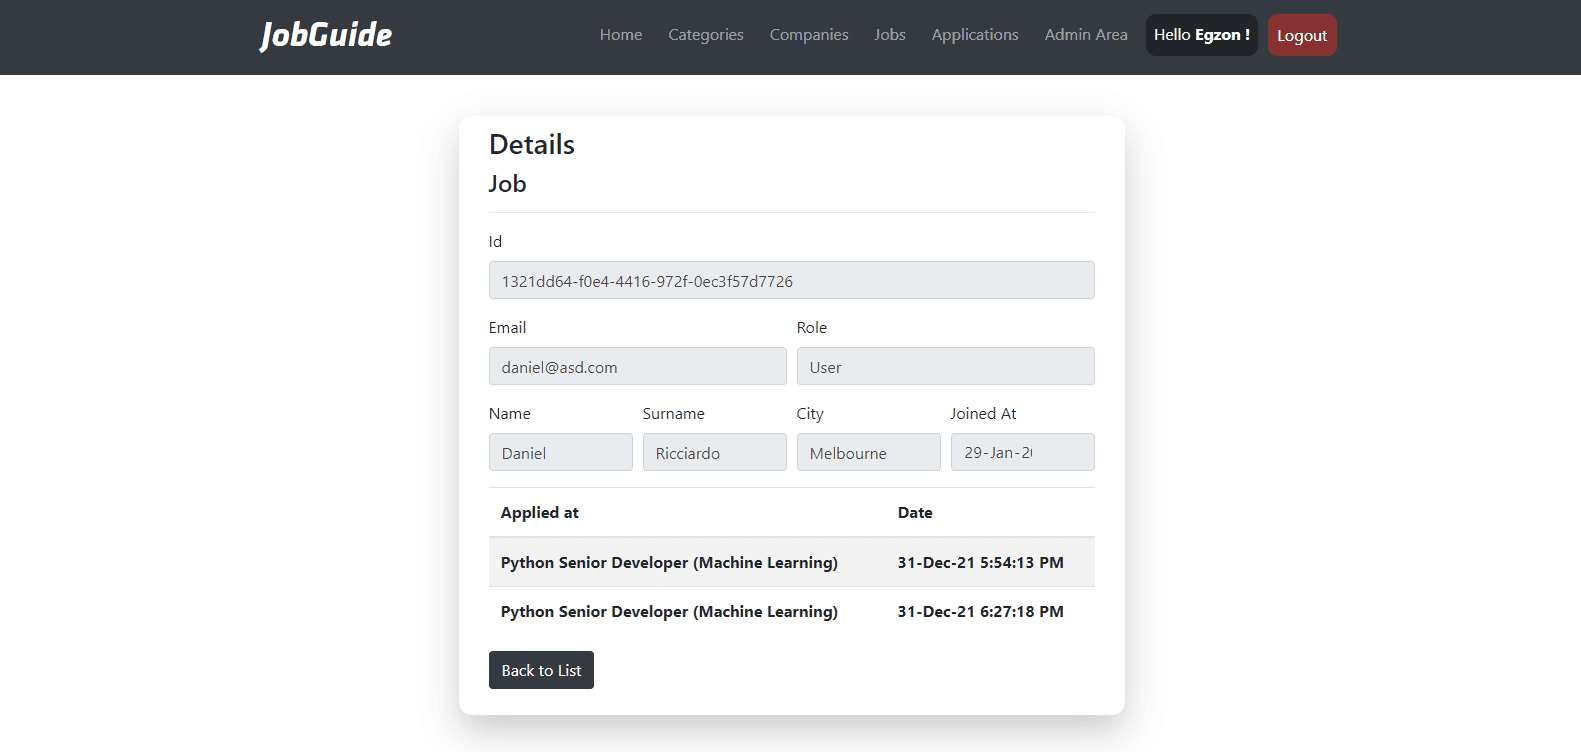Open the Jobs page
This screenshot has width=1581, height=752.
coord(889,35)
